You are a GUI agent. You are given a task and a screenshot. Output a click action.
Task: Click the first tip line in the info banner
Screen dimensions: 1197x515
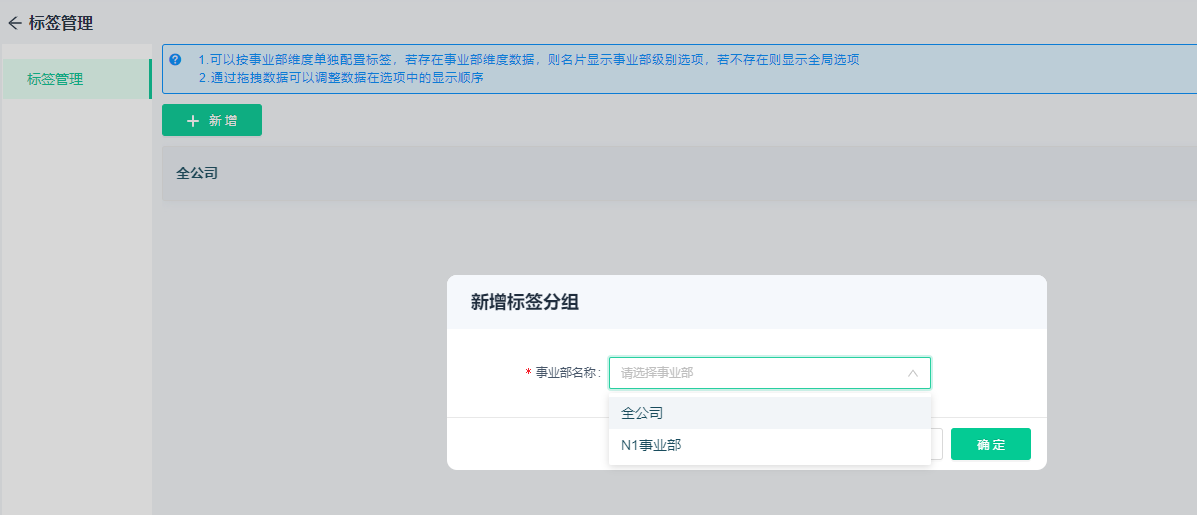click(528, 60)
